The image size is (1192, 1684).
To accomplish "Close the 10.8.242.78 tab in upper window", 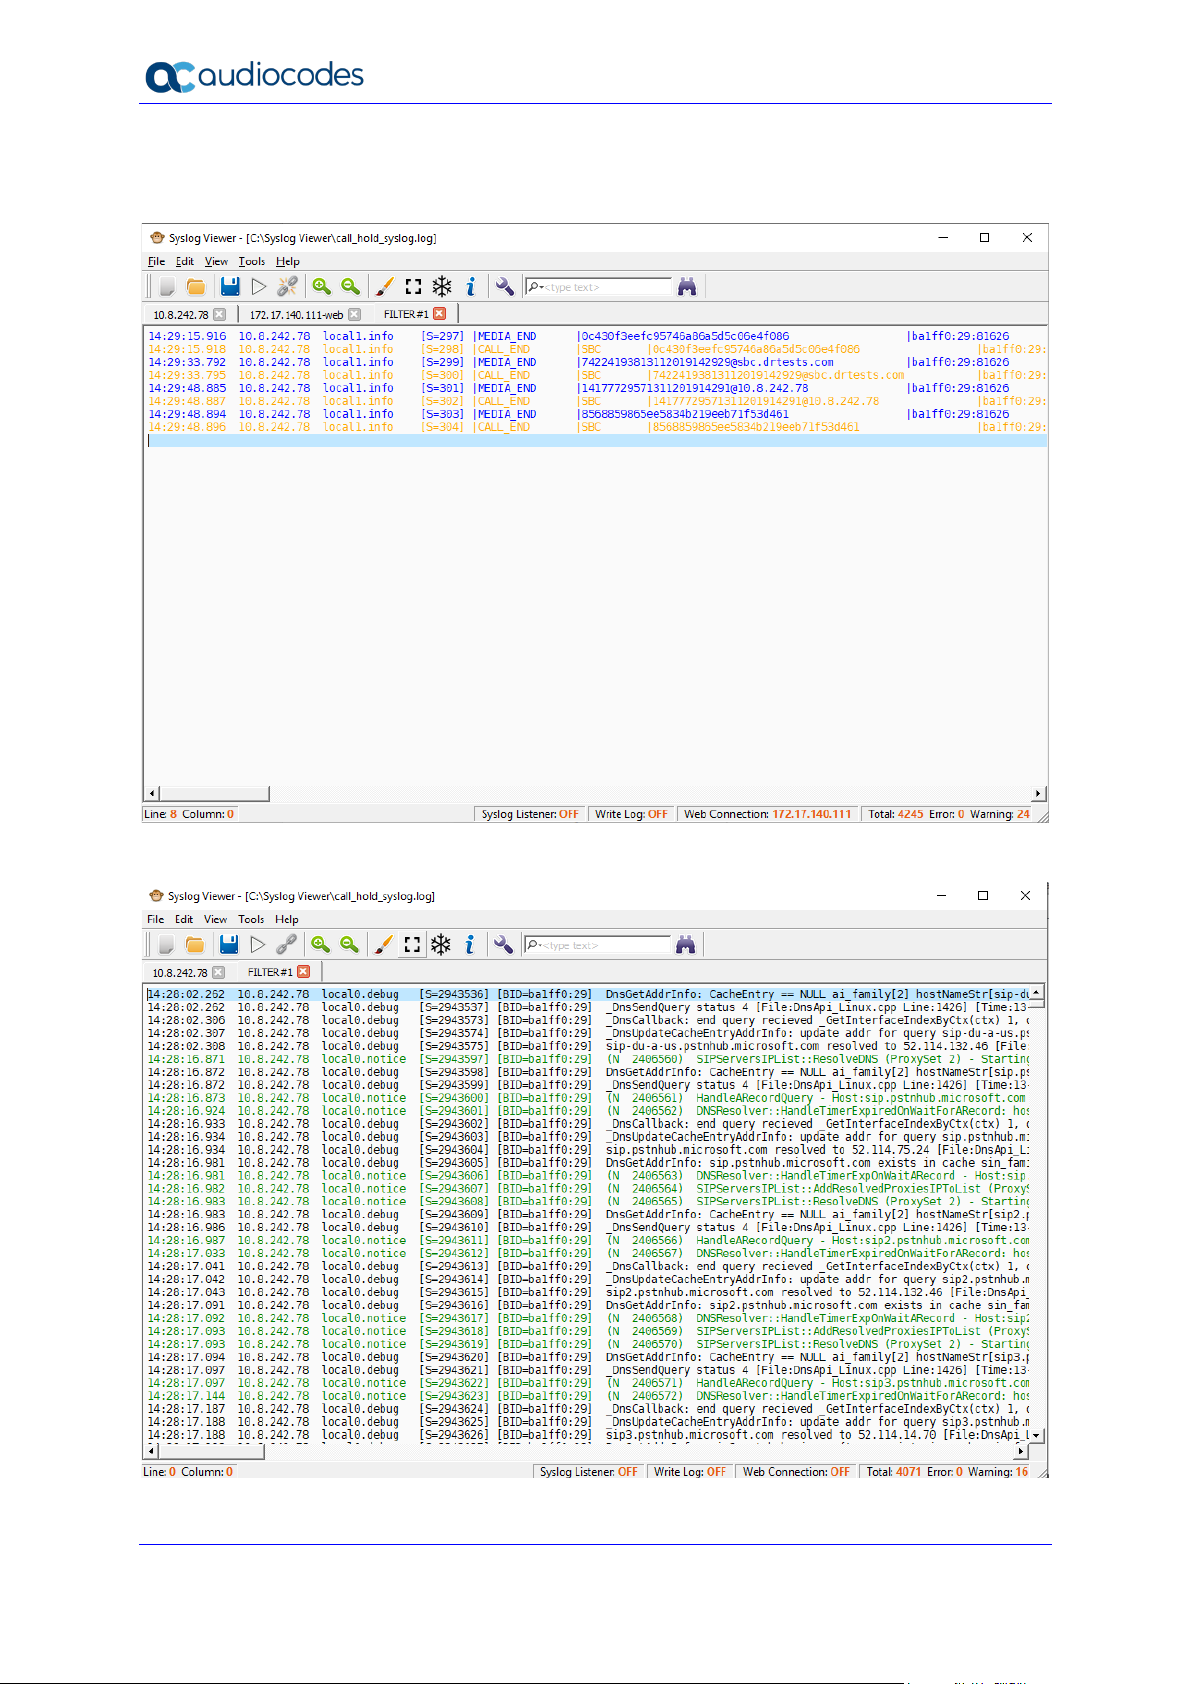I will (x=220, y=315).
